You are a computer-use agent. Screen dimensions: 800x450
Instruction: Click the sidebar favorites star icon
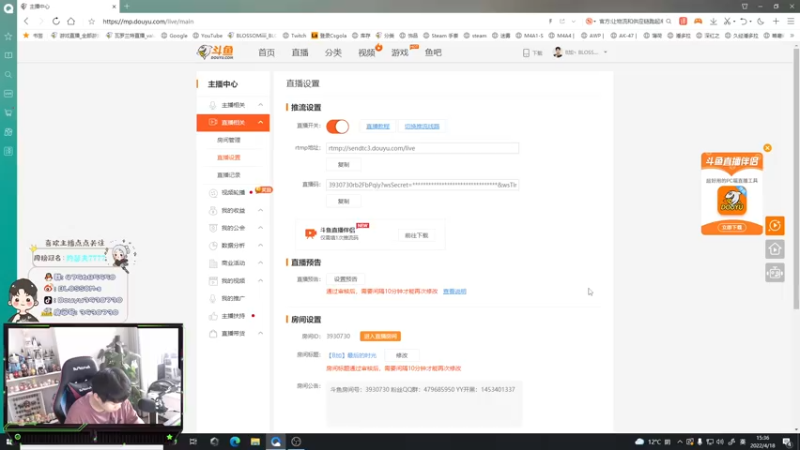coord(8,36)
